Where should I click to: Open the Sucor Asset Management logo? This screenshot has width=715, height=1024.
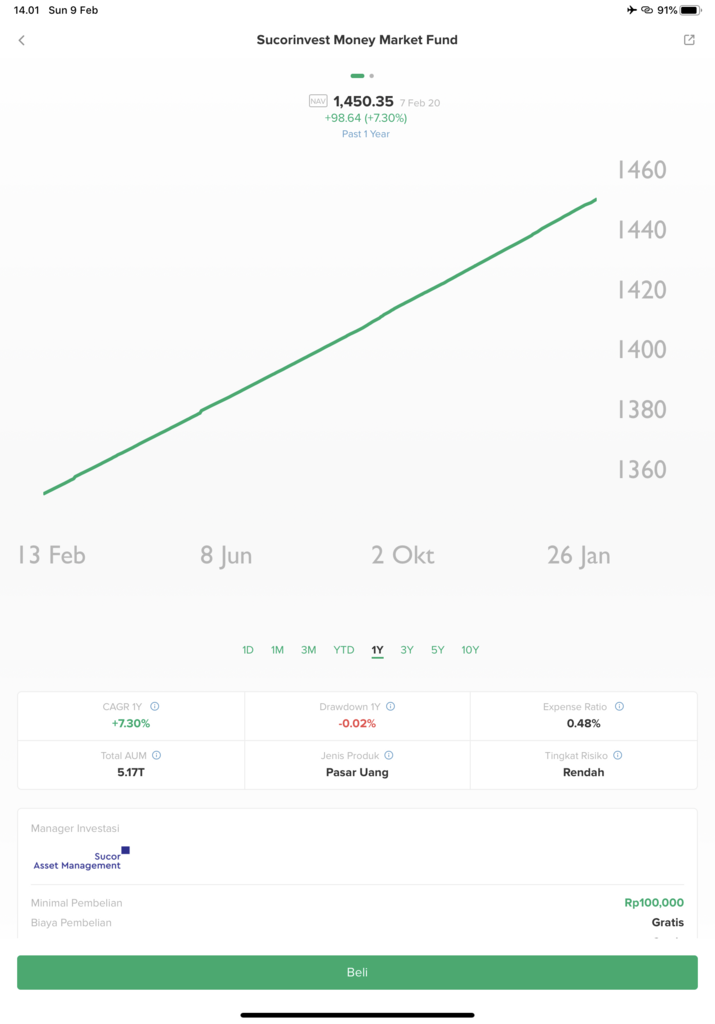(x=81, y=859)
